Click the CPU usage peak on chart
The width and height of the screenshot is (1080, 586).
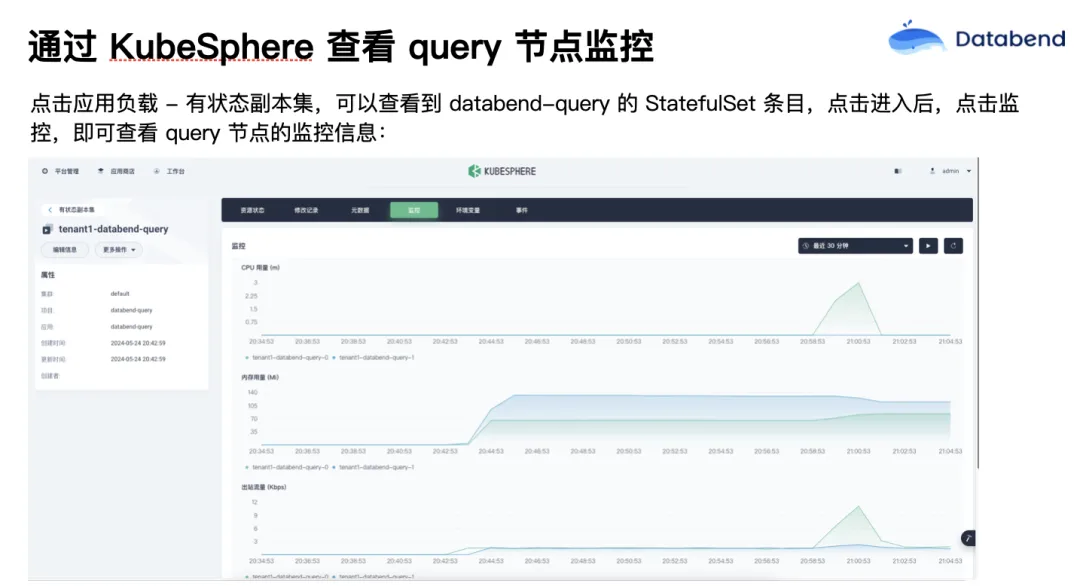pyautogui.click(x=858, y=283)
